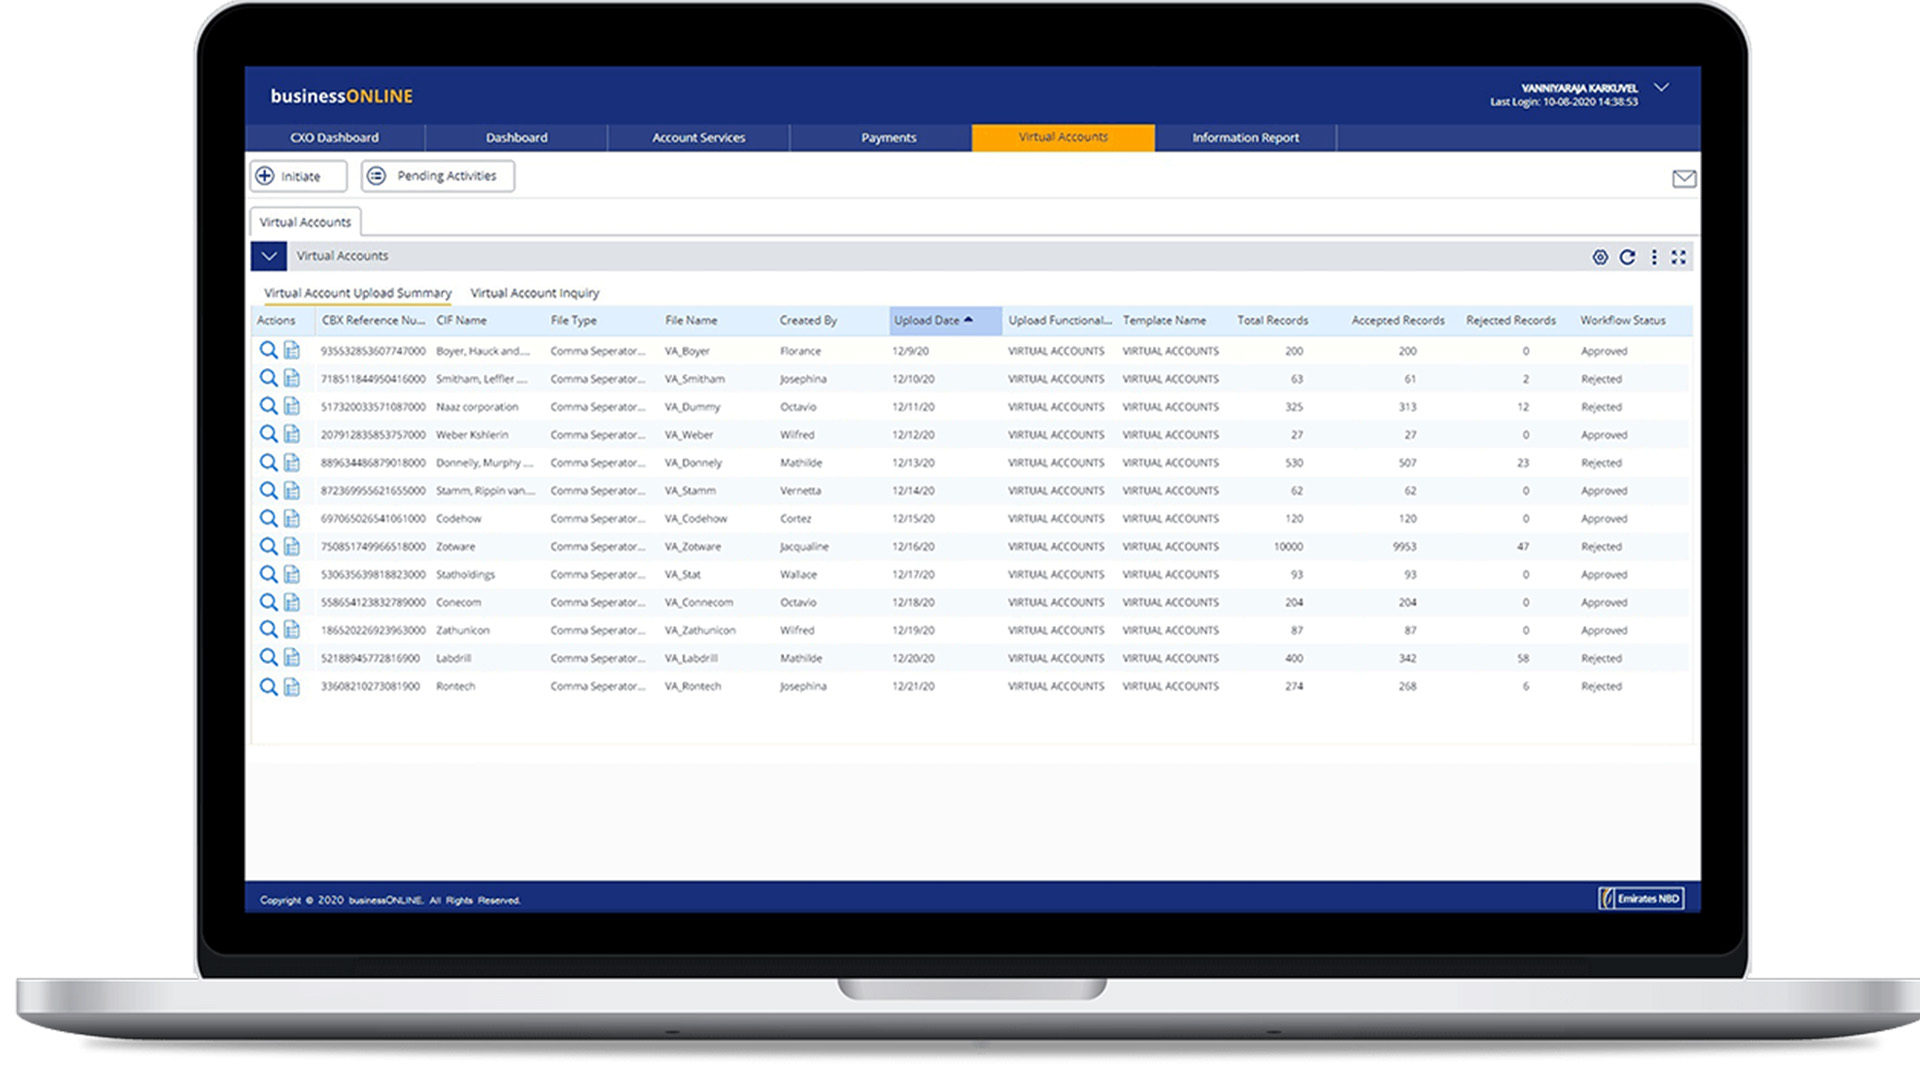This screenshot has width=1920, height=1080.
Task: Select the Virtual Account Inquiry sub-tab
Action: click(534, 293)
